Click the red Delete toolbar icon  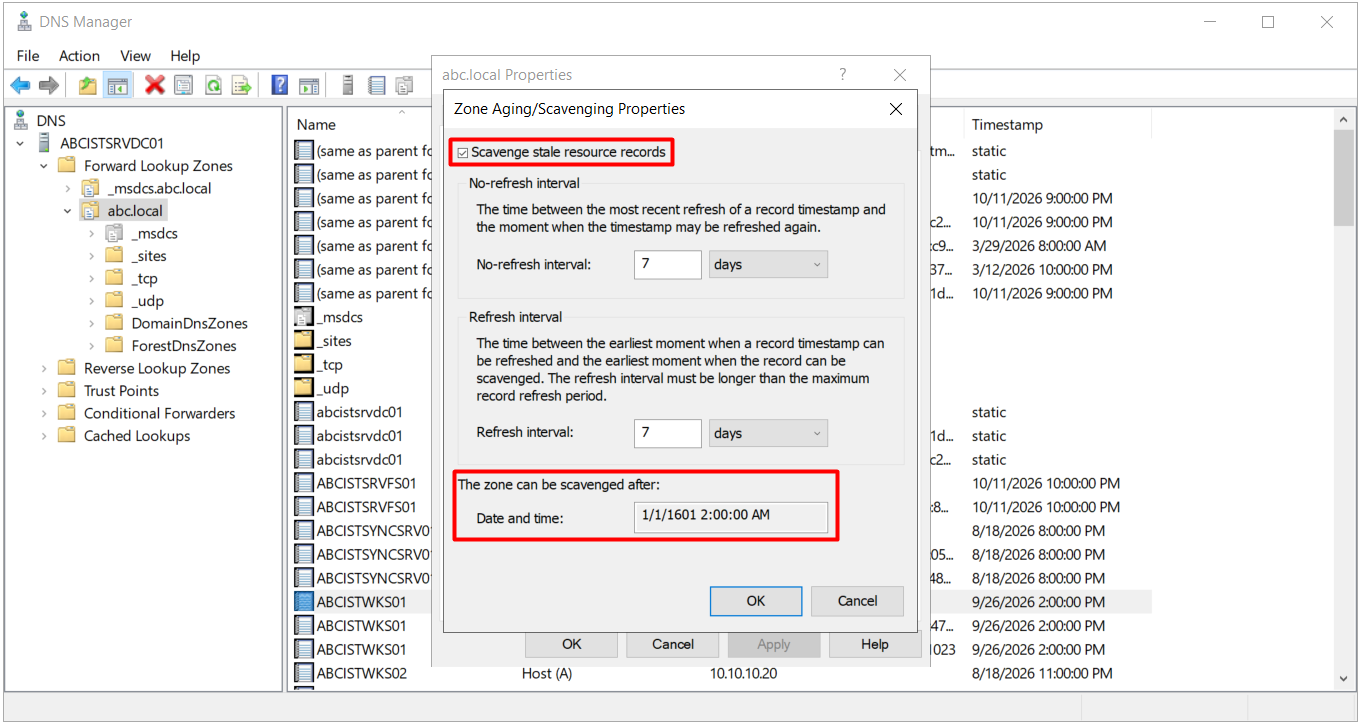(154, 85)
